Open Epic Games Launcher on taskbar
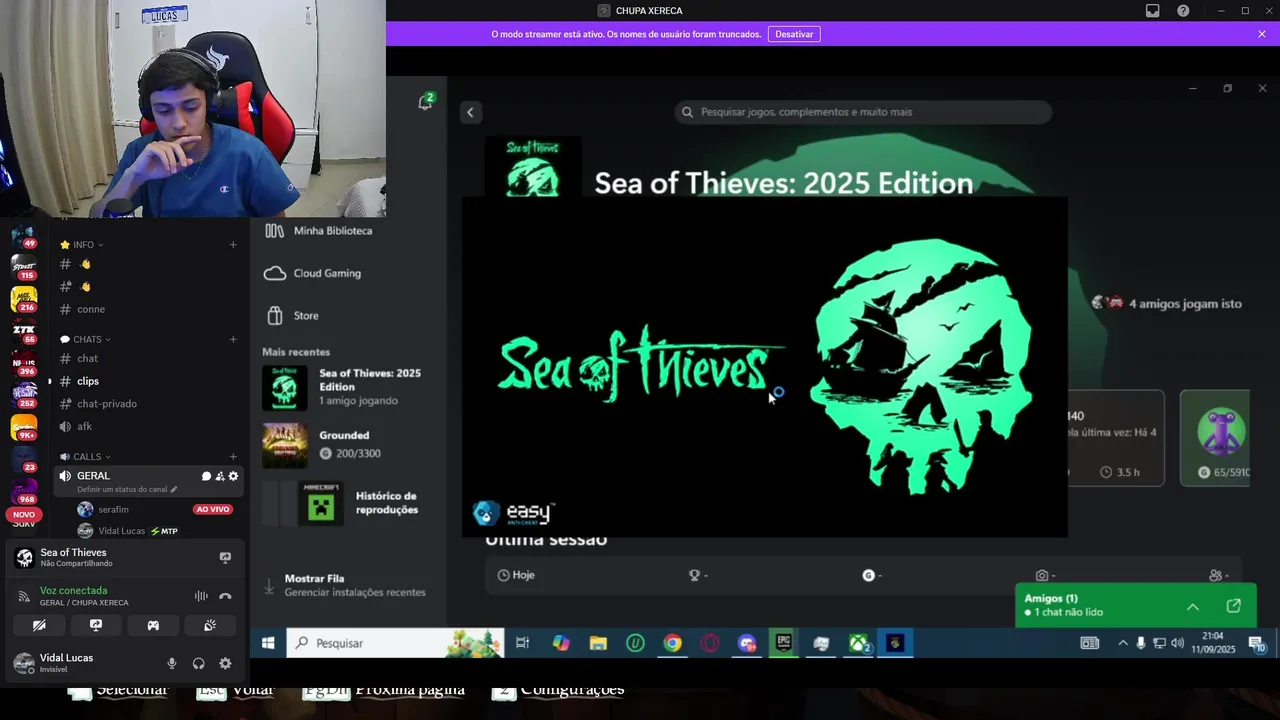 tap(784, 644)
